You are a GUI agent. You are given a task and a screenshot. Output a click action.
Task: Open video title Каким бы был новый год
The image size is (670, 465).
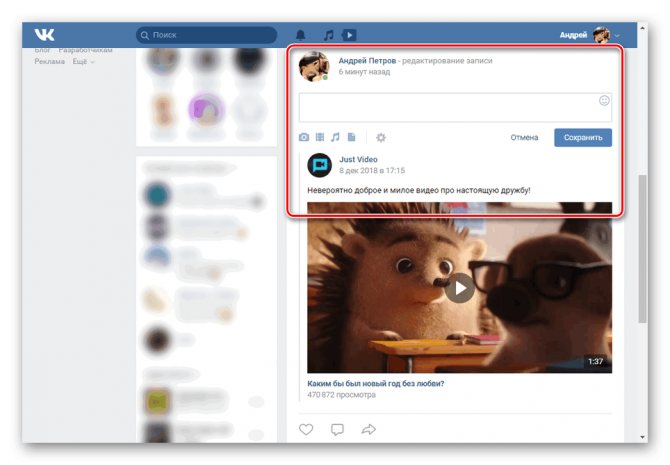(x=376, y=384)
